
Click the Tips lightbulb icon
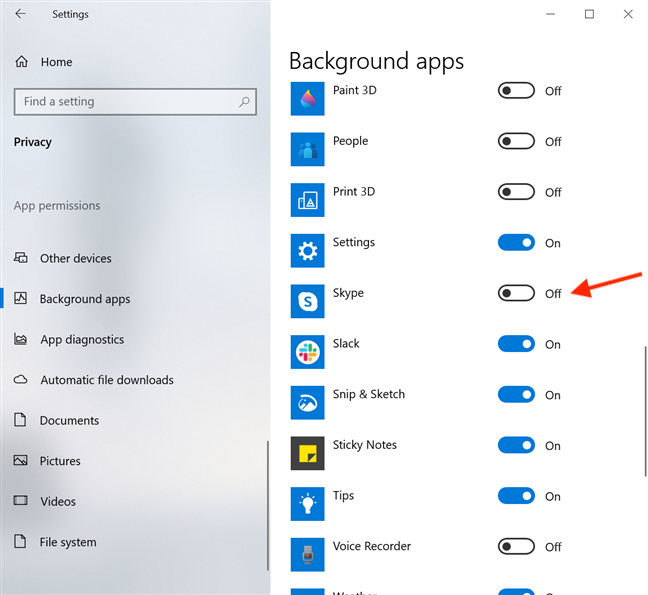[x=307, y=504]
